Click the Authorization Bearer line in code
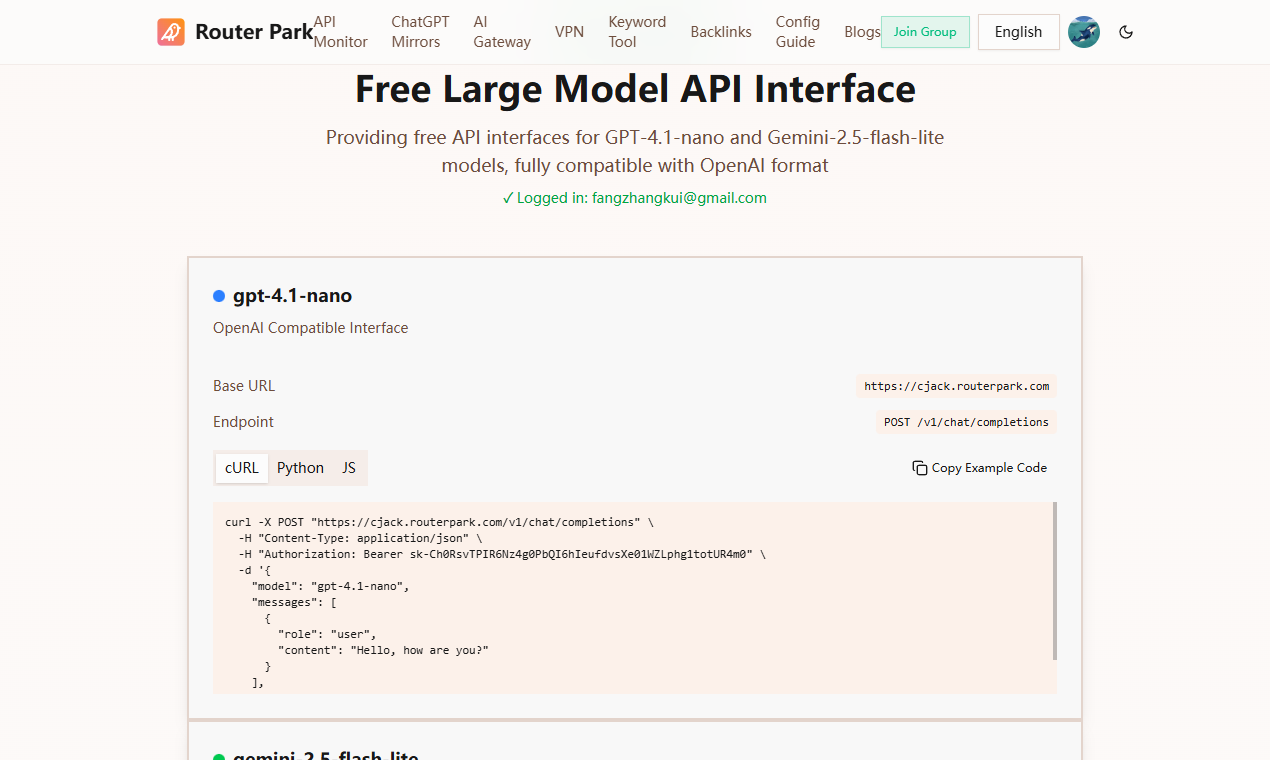1270x760 pixels. tap(501, 554)
